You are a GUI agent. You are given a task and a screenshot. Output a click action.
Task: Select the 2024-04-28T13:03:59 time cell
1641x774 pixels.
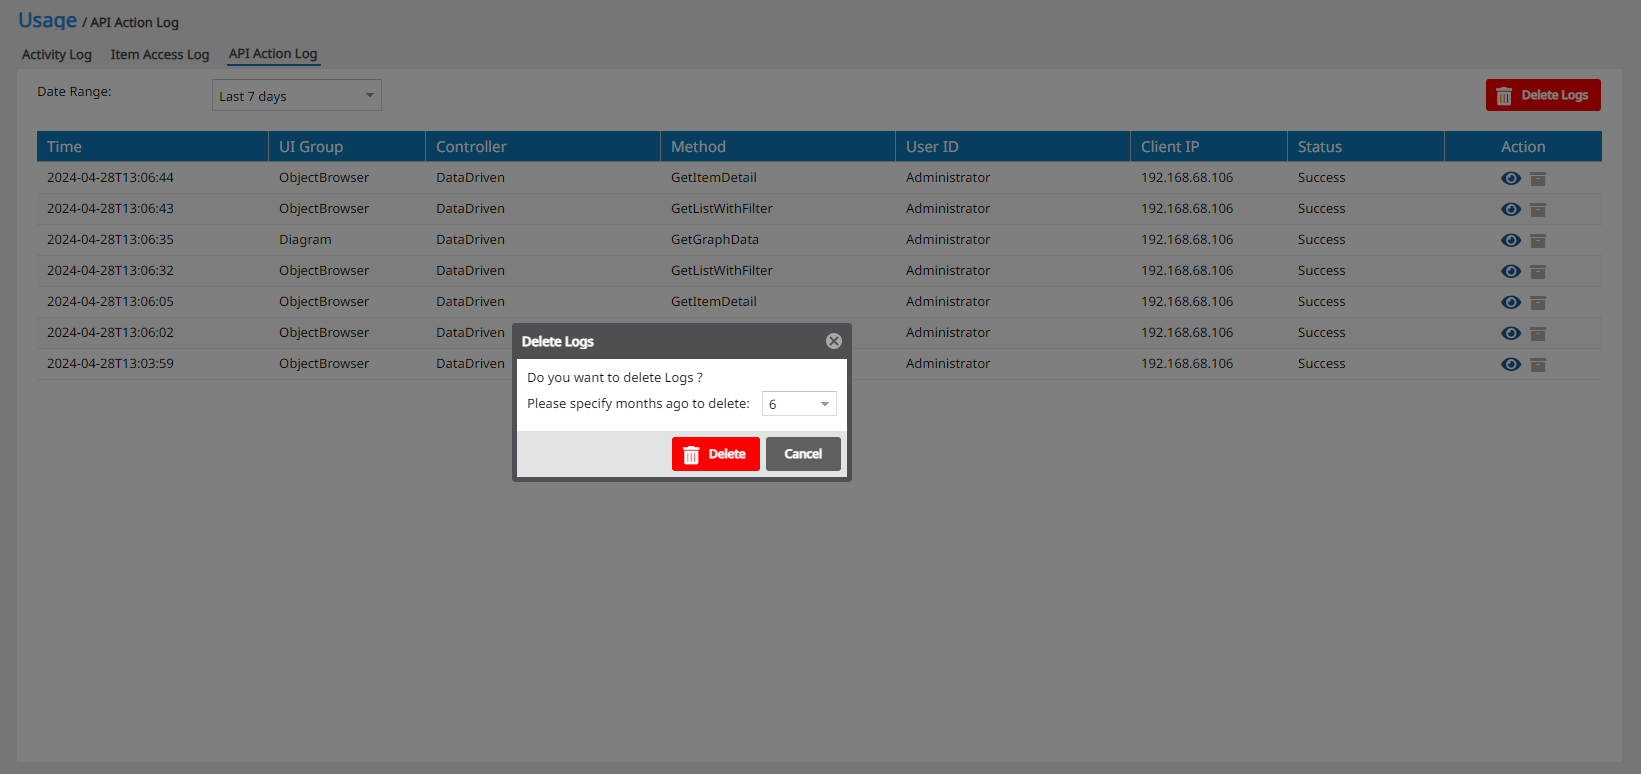(110, 364)
